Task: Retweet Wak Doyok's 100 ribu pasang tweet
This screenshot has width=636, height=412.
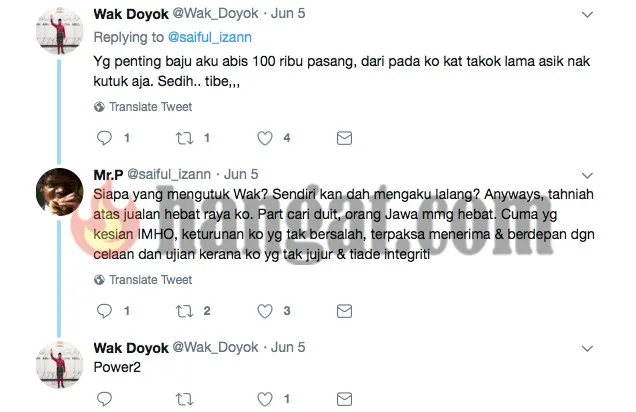Action: 184,138
